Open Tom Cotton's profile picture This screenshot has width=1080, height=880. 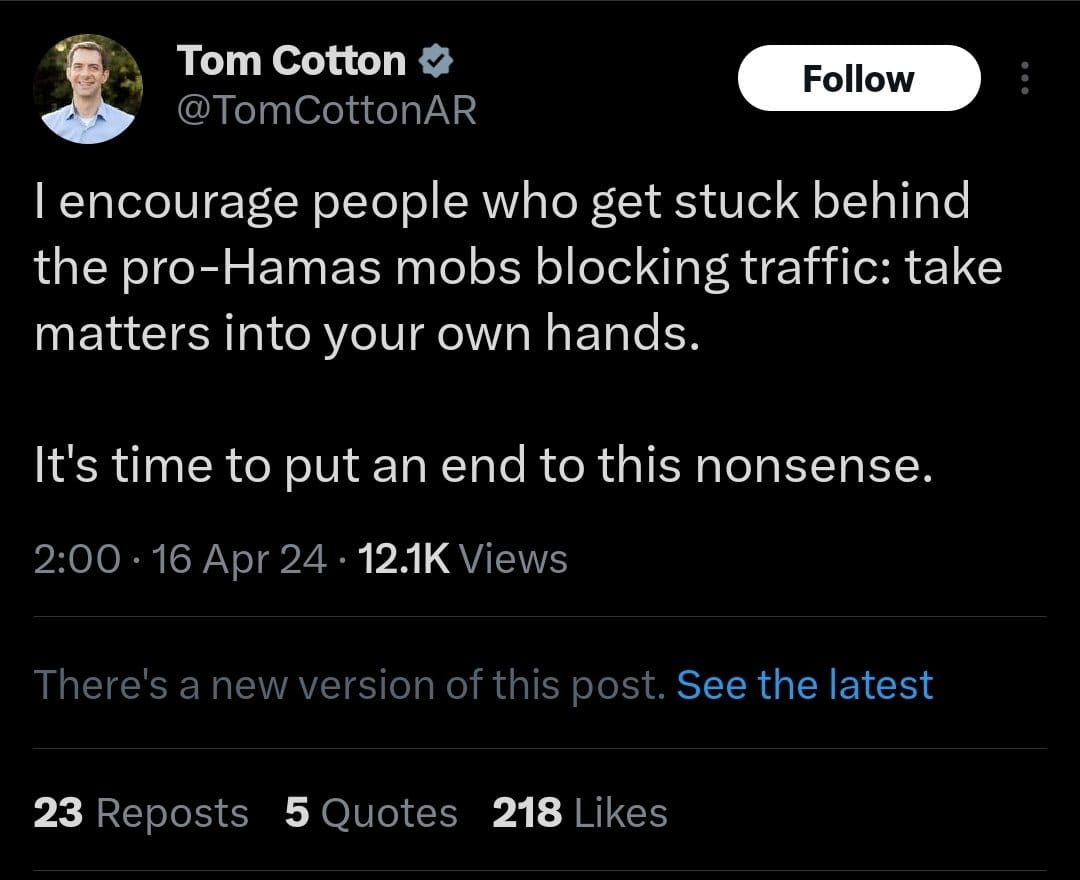88,90
